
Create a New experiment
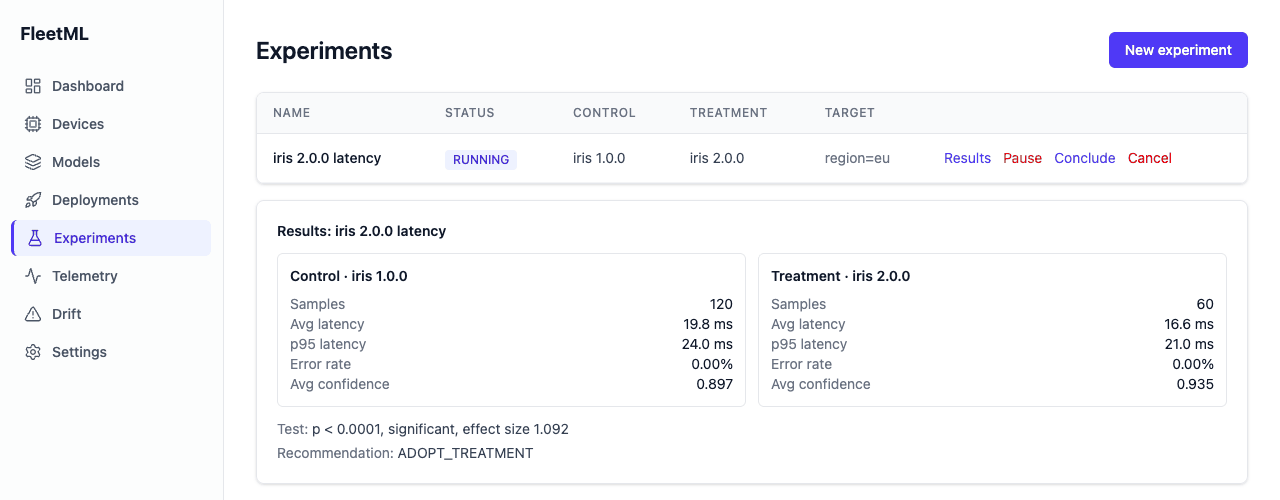[x=1178, y=50]
